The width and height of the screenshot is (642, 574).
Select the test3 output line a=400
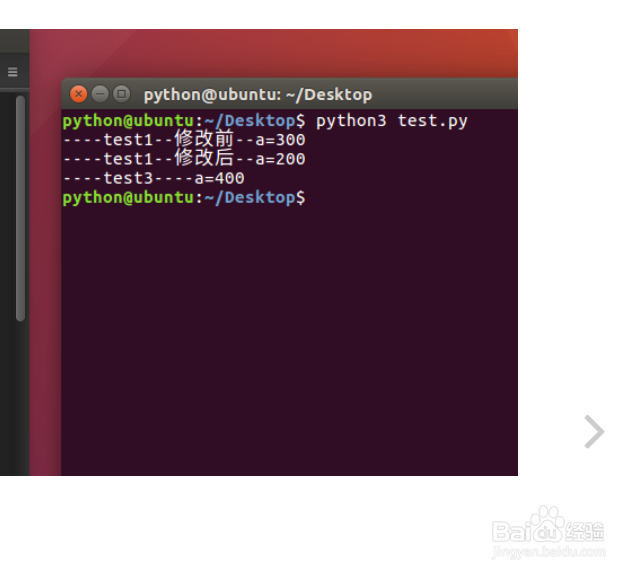tap(154, 178)
